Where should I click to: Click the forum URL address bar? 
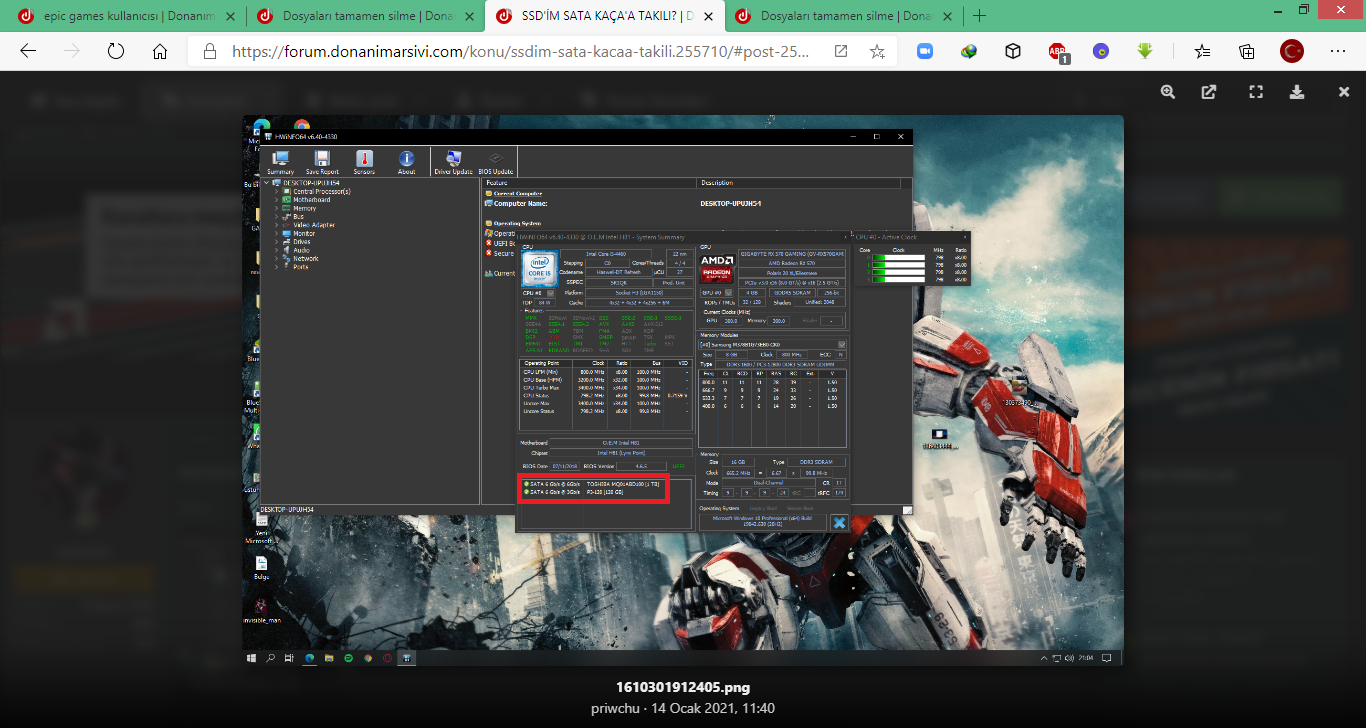[520, 52]
